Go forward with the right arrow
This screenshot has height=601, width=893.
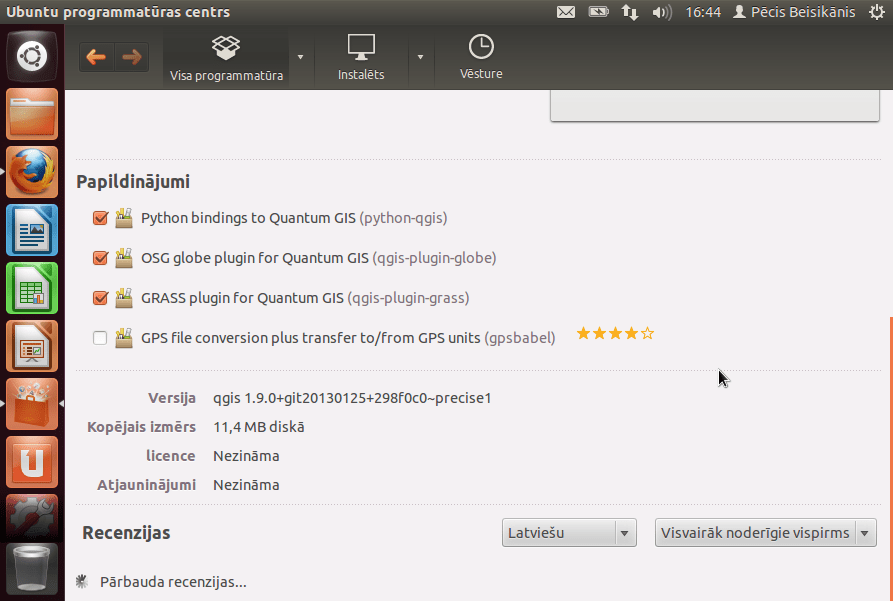pyautogui.click(x=132, y=57)
